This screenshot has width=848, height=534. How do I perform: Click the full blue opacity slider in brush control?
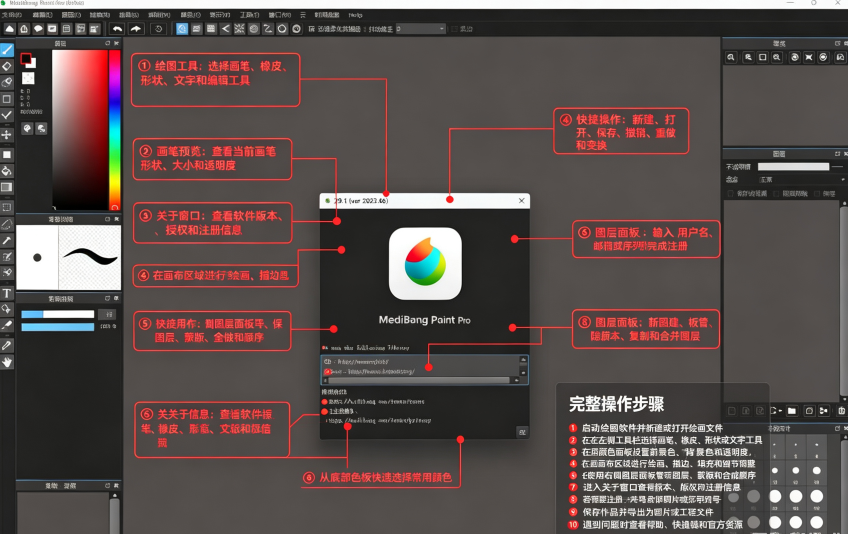58,327
